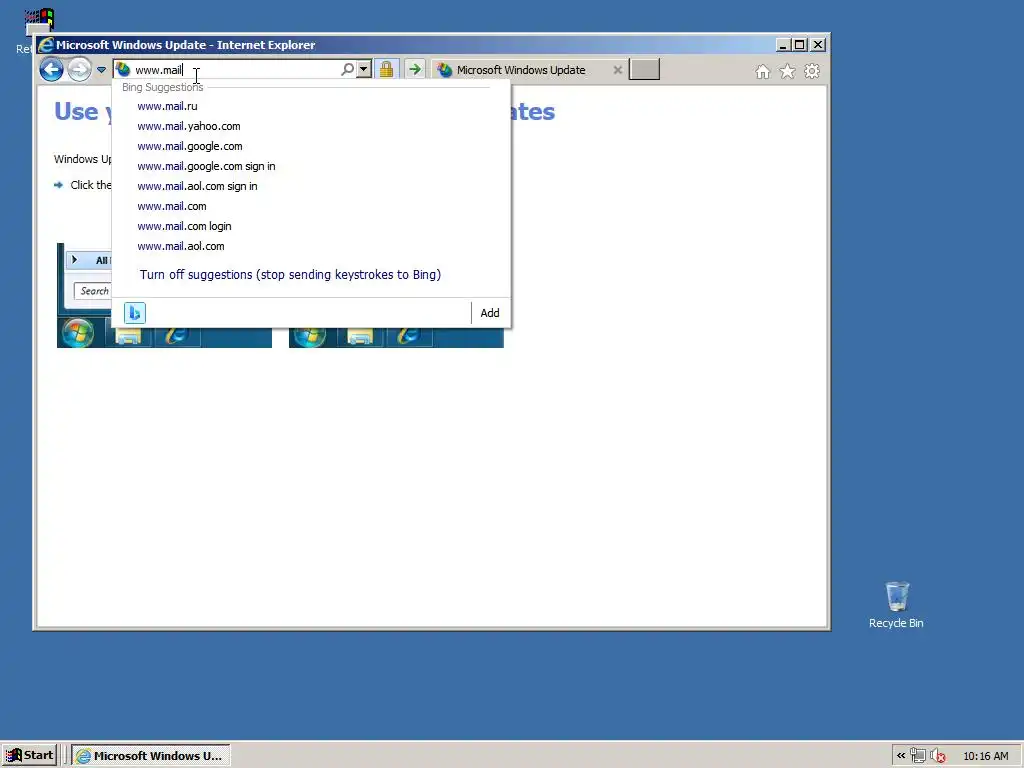Click the network tray icon
1024x768 pixels.
click(918, 756)
